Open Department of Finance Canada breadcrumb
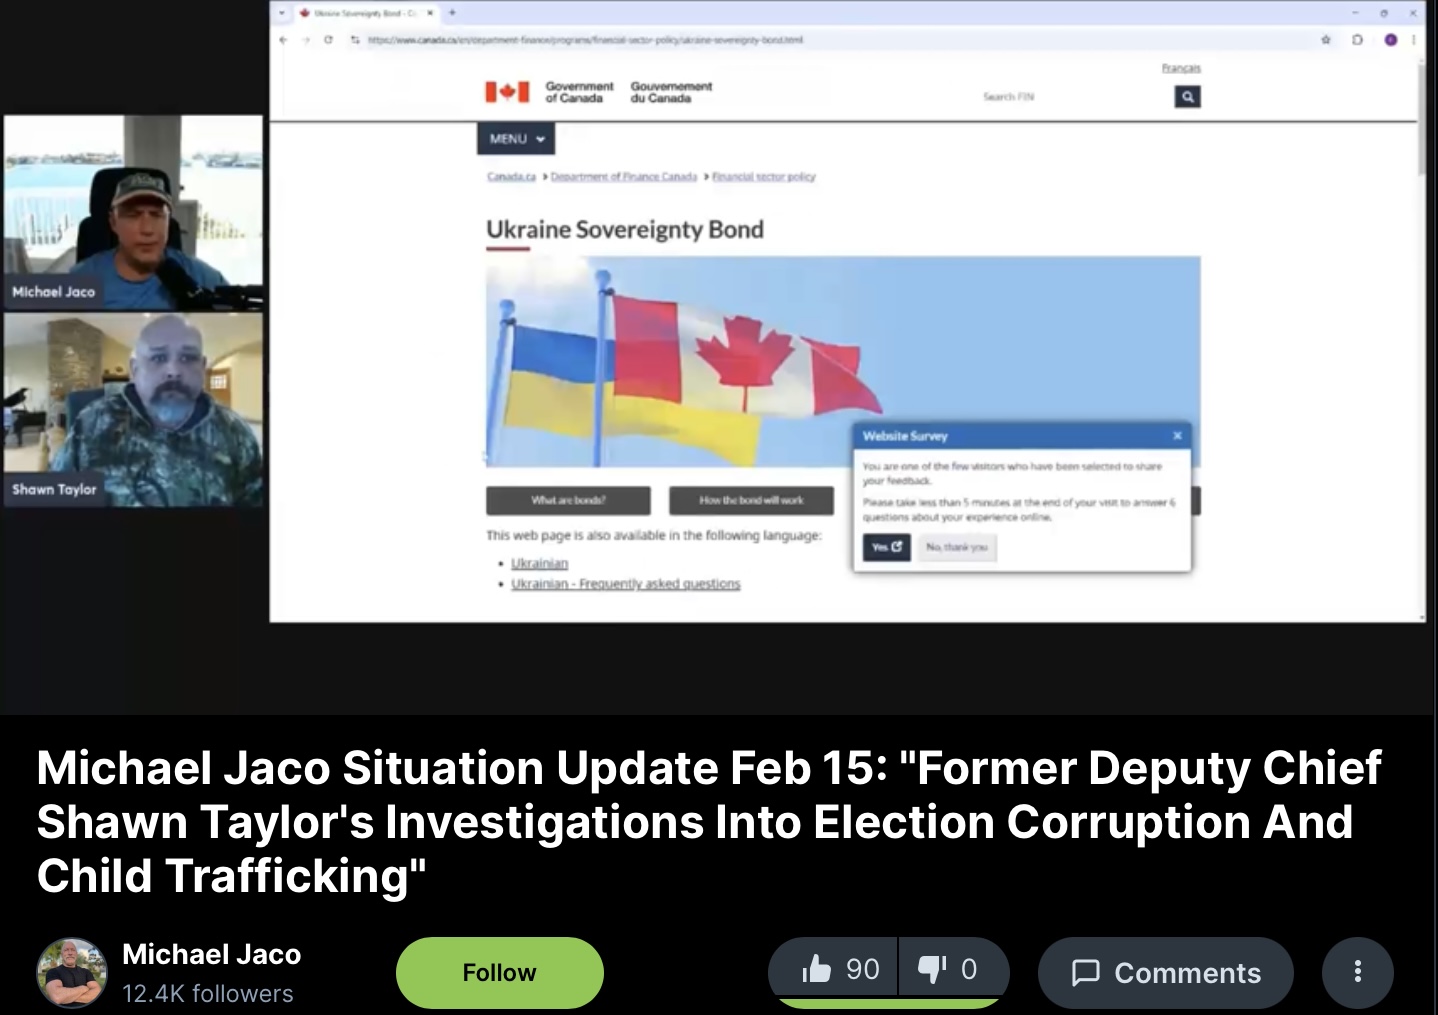Viewport: 1438px width, 1015px height. click(623, 176)
